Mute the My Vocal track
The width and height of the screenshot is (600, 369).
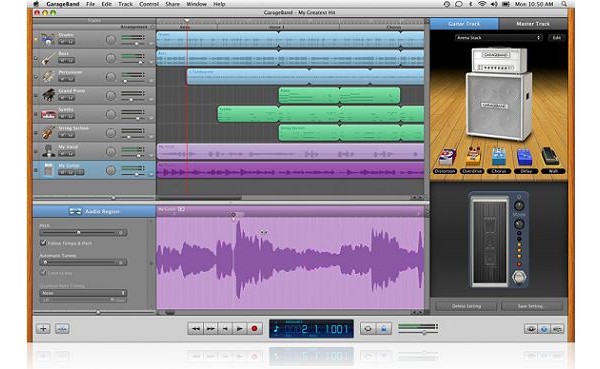pyautogui.click(x=62, y=154)
